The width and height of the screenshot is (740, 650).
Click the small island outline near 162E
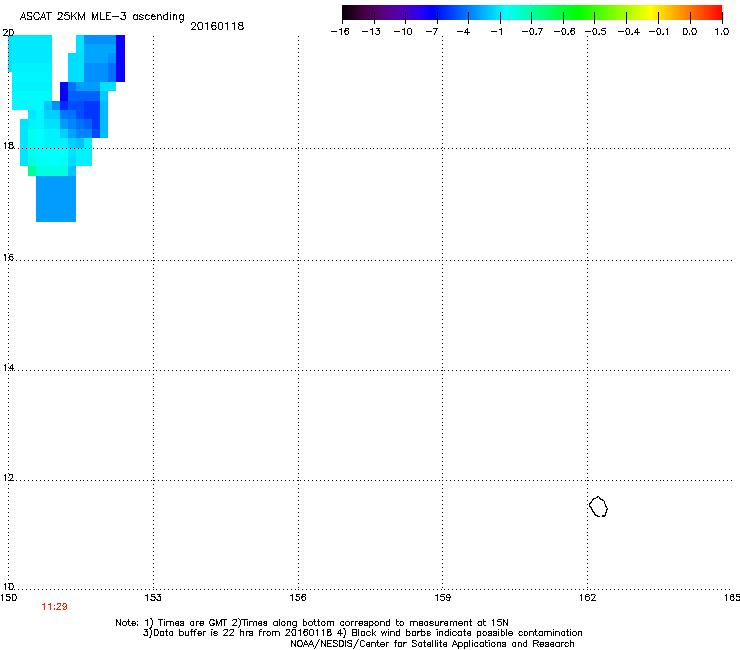(598, 506)
